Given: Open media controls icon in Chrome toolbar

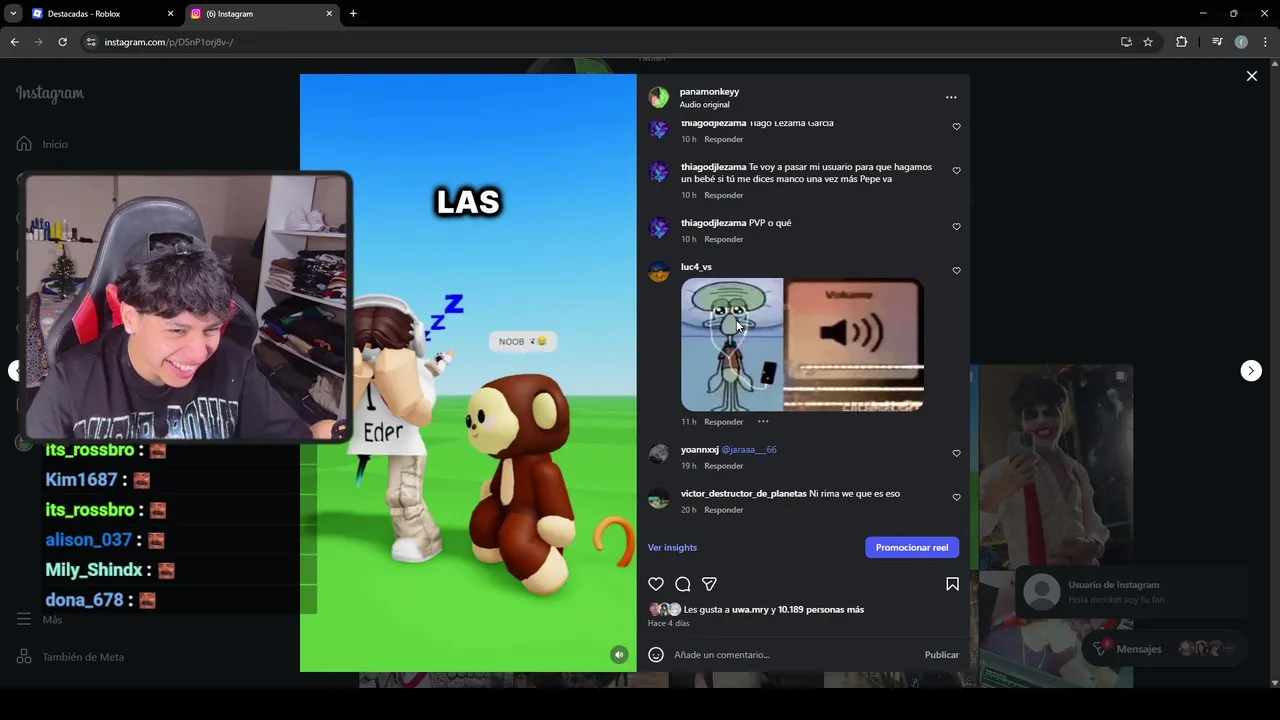Looking at the screenshot, I should click(1217, 42).
